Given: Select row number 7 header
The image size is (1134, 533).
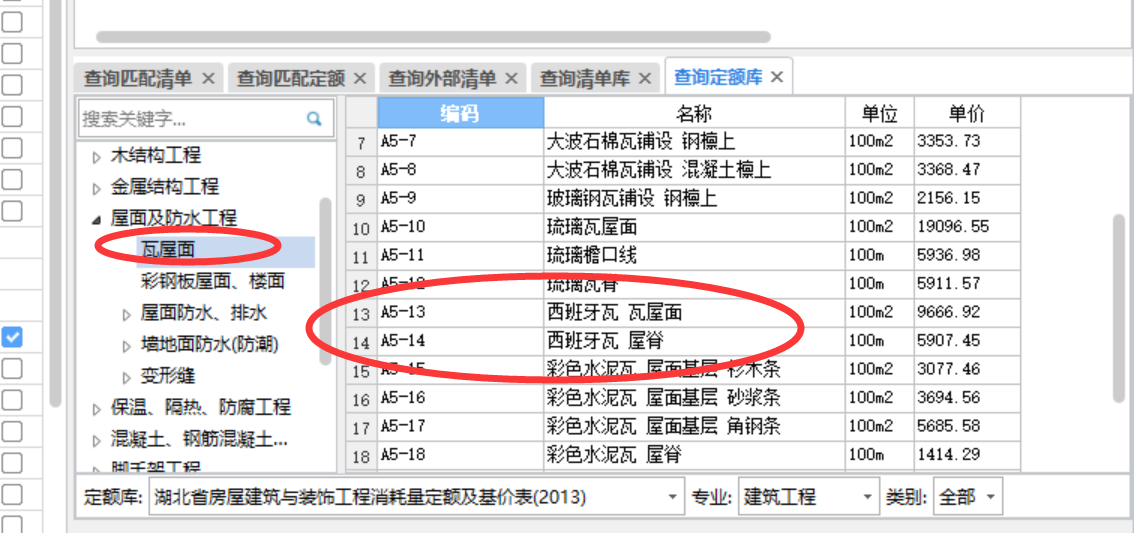Looking at the screenshot, I should [x=362, y=142].
